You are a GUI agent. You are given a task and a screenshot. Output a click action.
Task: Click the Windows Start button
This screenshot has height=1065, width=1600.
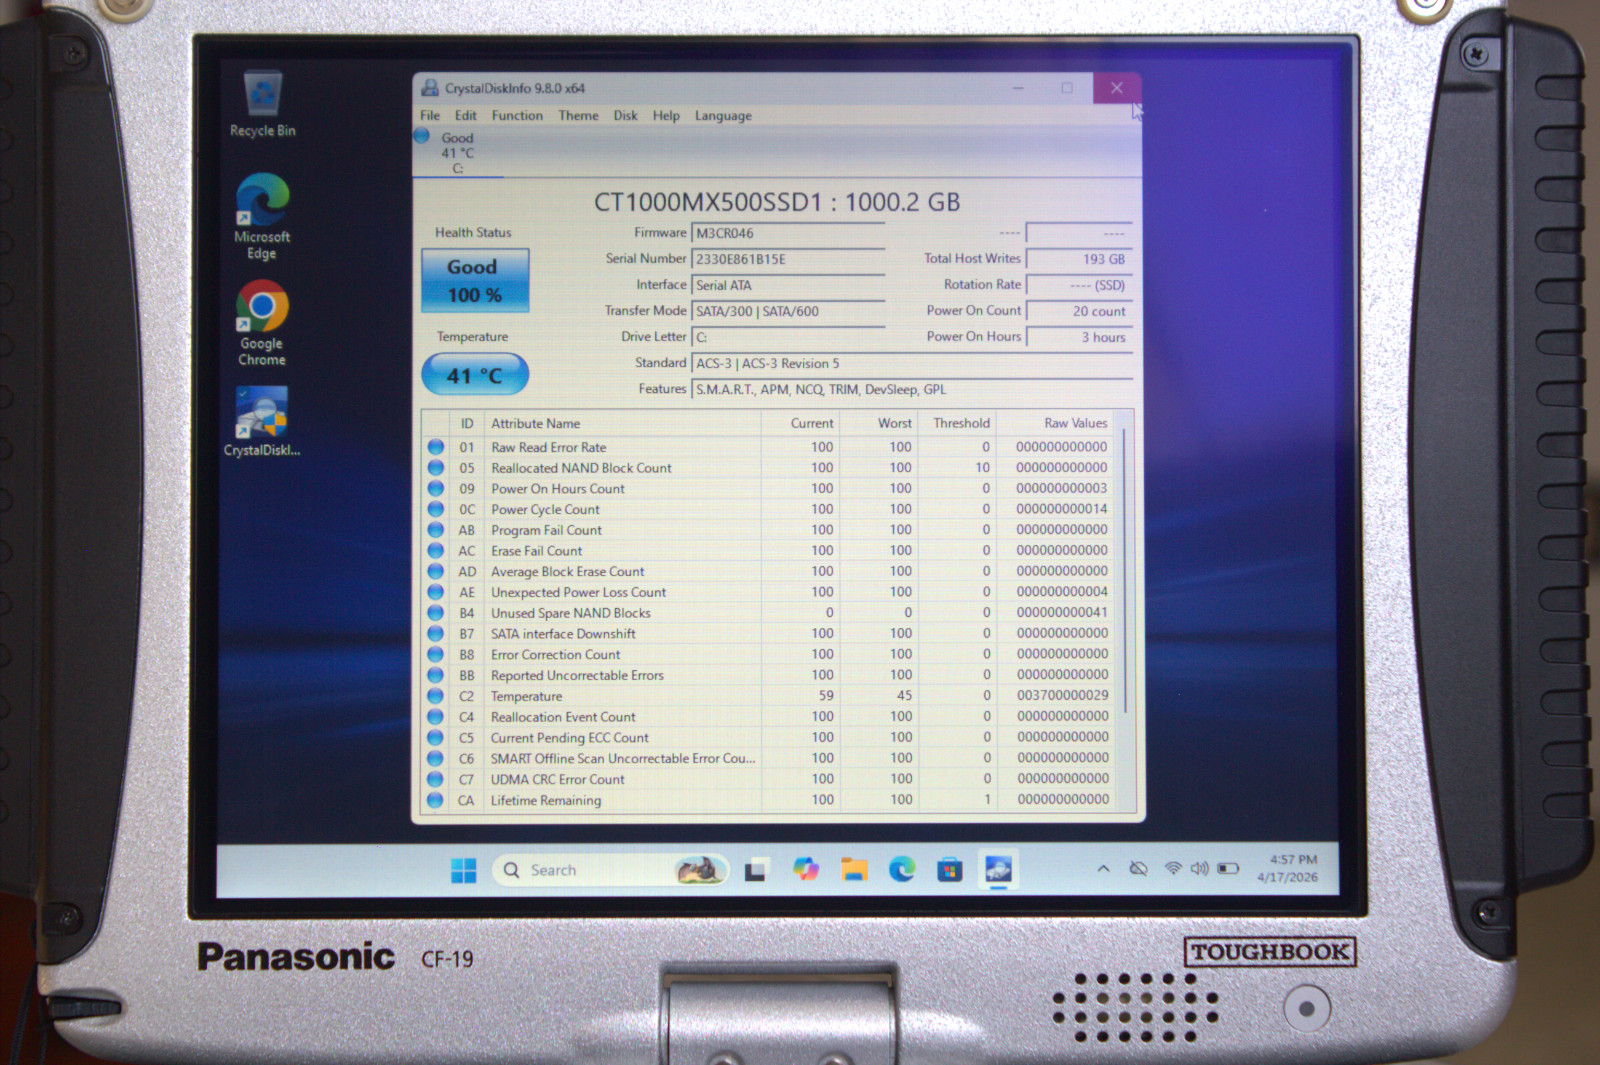pos(464,870)
